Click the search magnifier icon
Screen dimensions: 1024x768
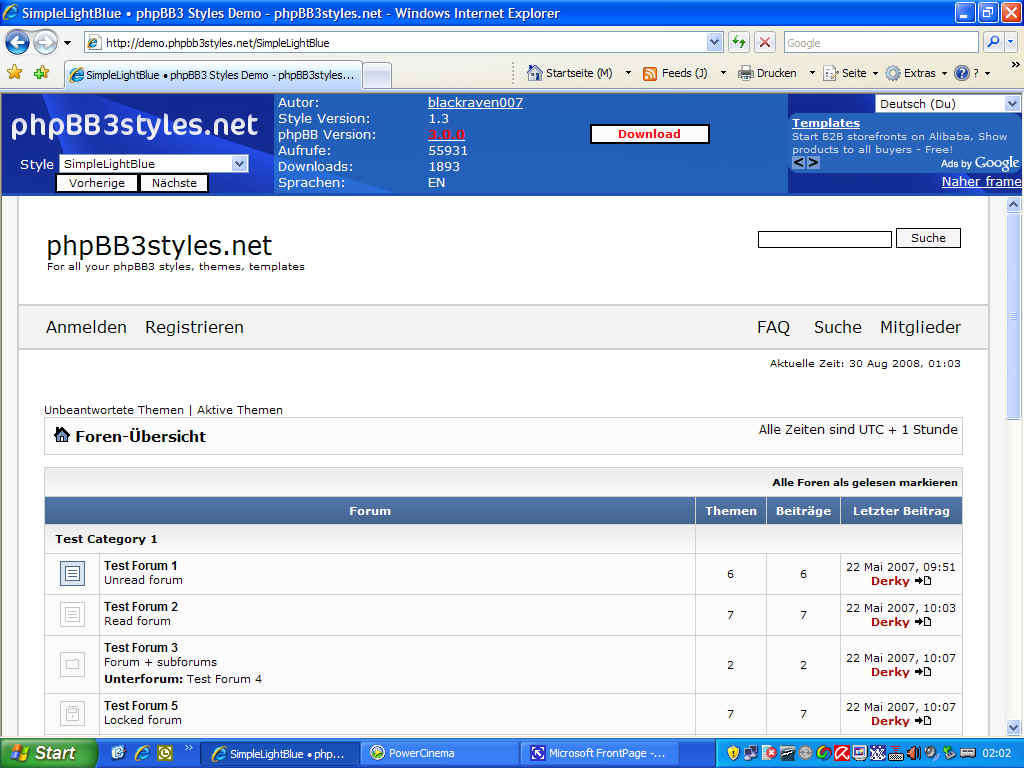pyautogui.click(x=993, y=42)
